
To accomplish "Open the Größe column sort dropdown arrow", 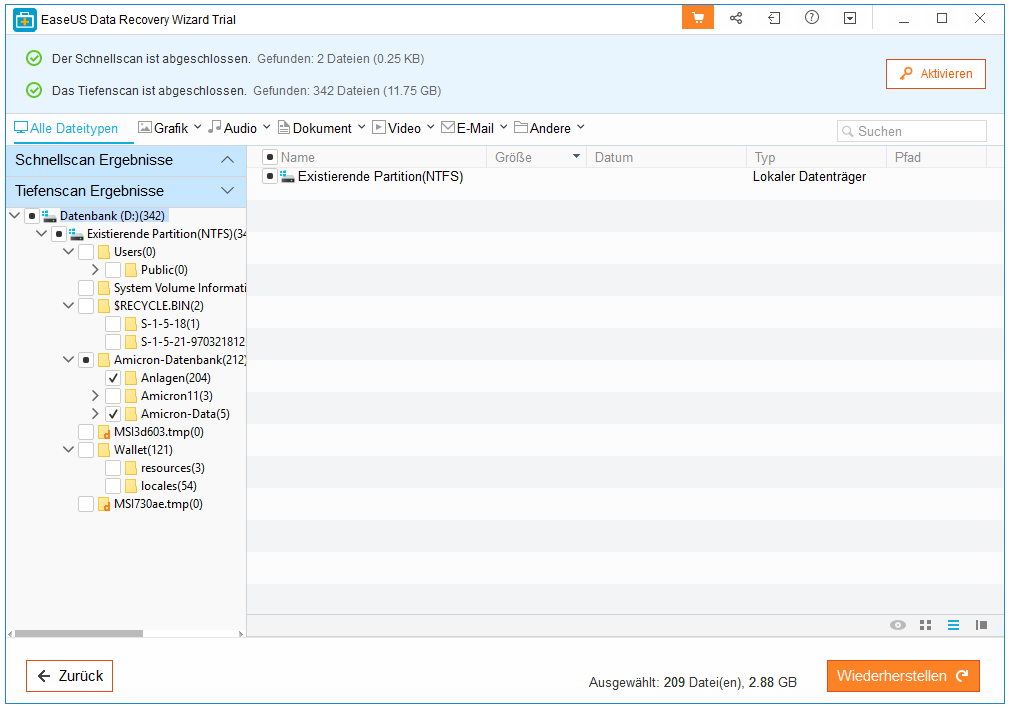I will pyautogui.click(x=576, y=157).
